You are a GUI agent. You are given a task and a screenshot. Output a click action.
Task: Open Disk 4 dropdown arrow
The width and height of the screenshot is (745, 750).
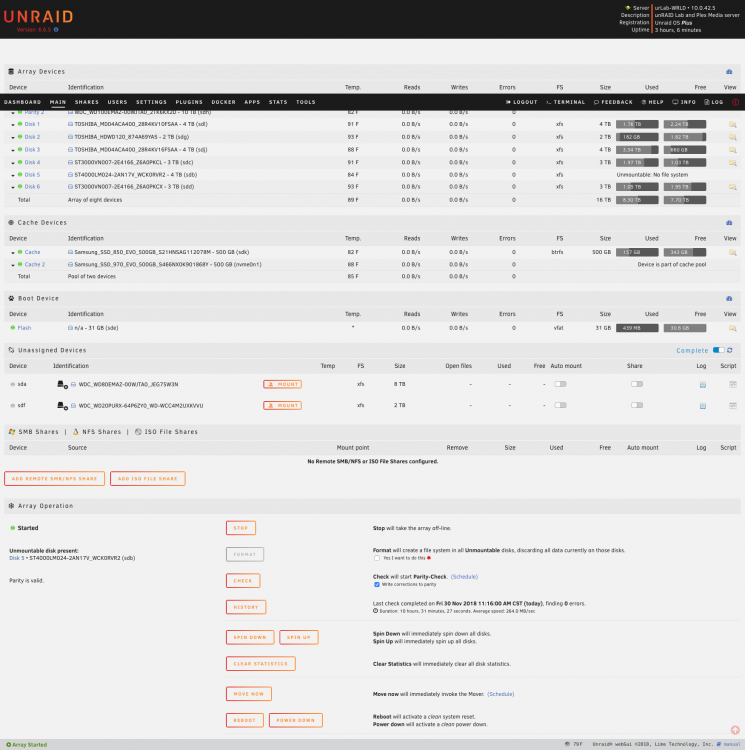[x=13, y=163]
